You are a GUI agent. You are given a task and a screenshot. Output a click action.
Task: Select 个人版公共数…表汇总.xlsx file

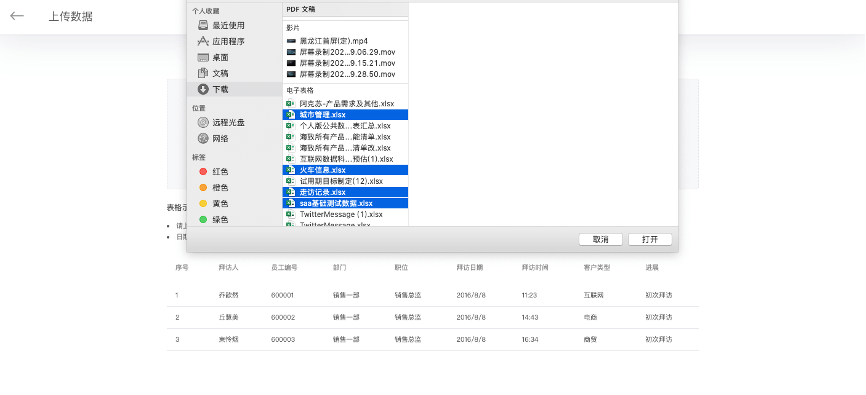pyautogui.click(x=346, y=125)
